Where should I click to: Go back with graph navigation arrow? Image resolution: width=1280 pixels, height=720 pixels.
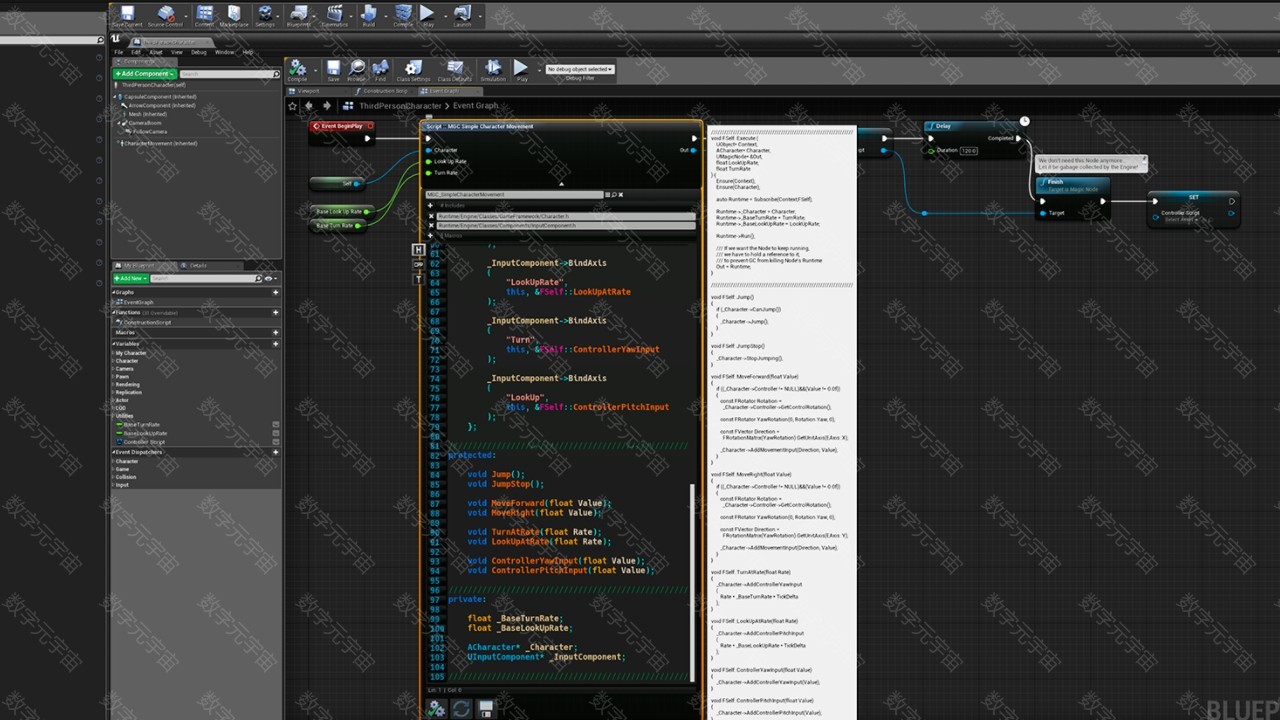click(308, 105)
